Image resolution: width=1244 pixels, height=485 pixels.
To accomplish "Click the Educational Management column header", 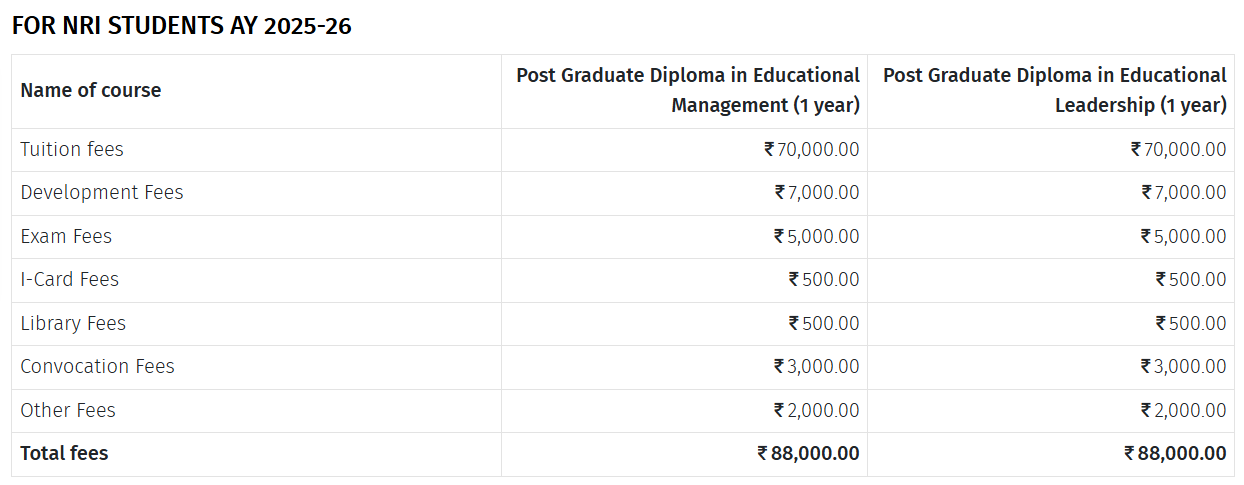I will click(688, 90).
